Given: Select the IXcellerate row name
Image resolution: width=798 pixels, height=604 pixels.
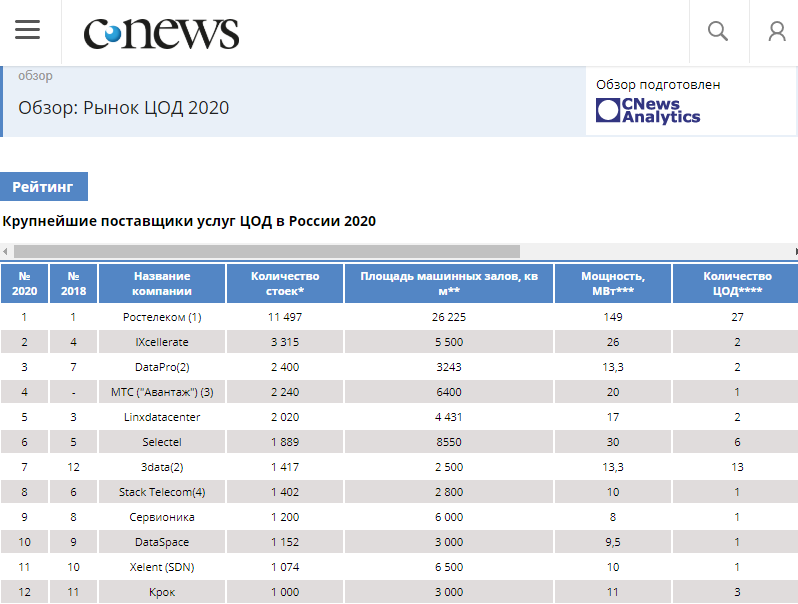Looking at the screenshot, I should (x=161, y=342).
